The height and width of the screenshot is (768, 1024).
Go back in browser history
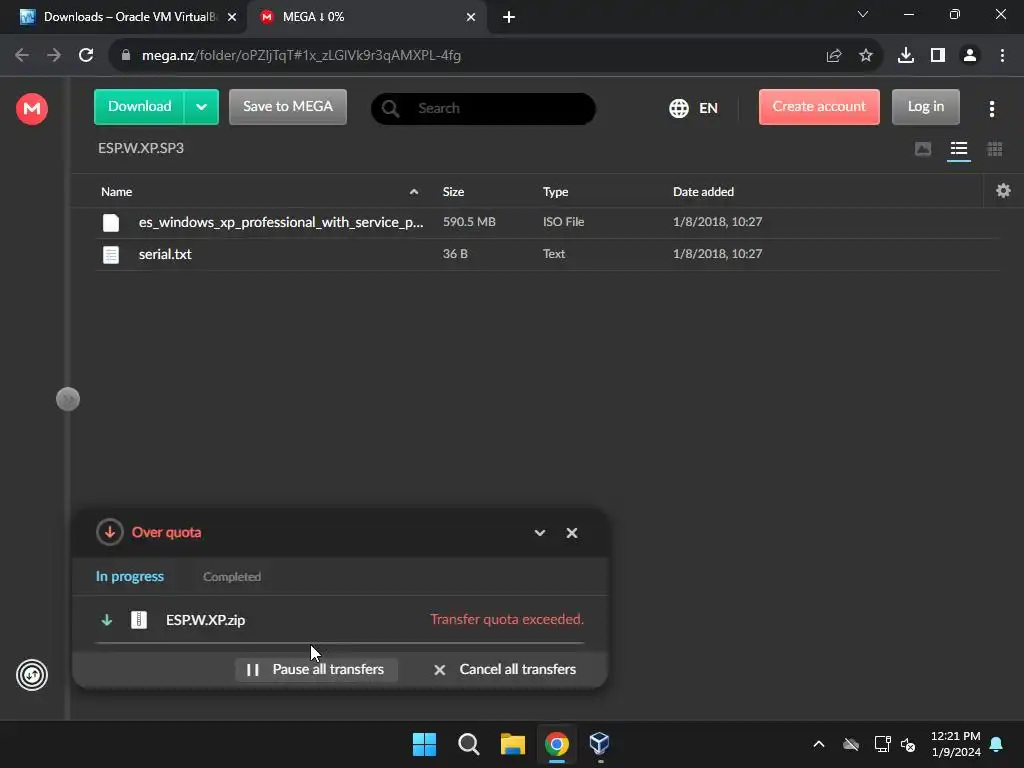[x=22, y=56]
